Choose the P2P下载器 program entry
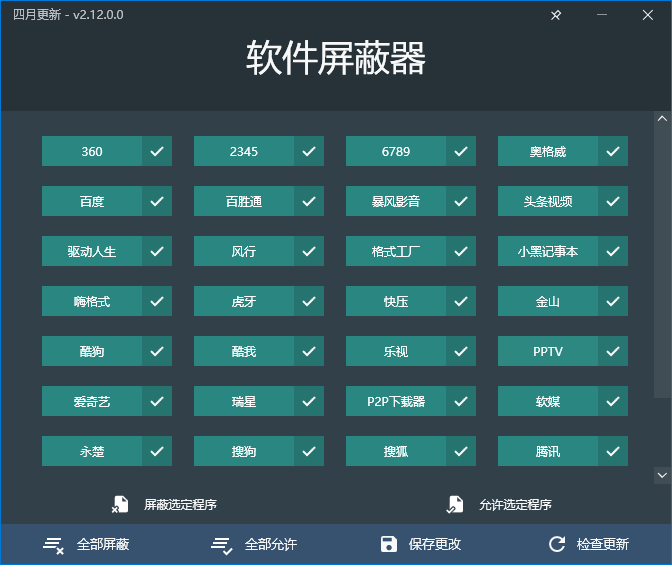This screenshot has width=672, height=565. pyautogui.click(x=396, y=402)
